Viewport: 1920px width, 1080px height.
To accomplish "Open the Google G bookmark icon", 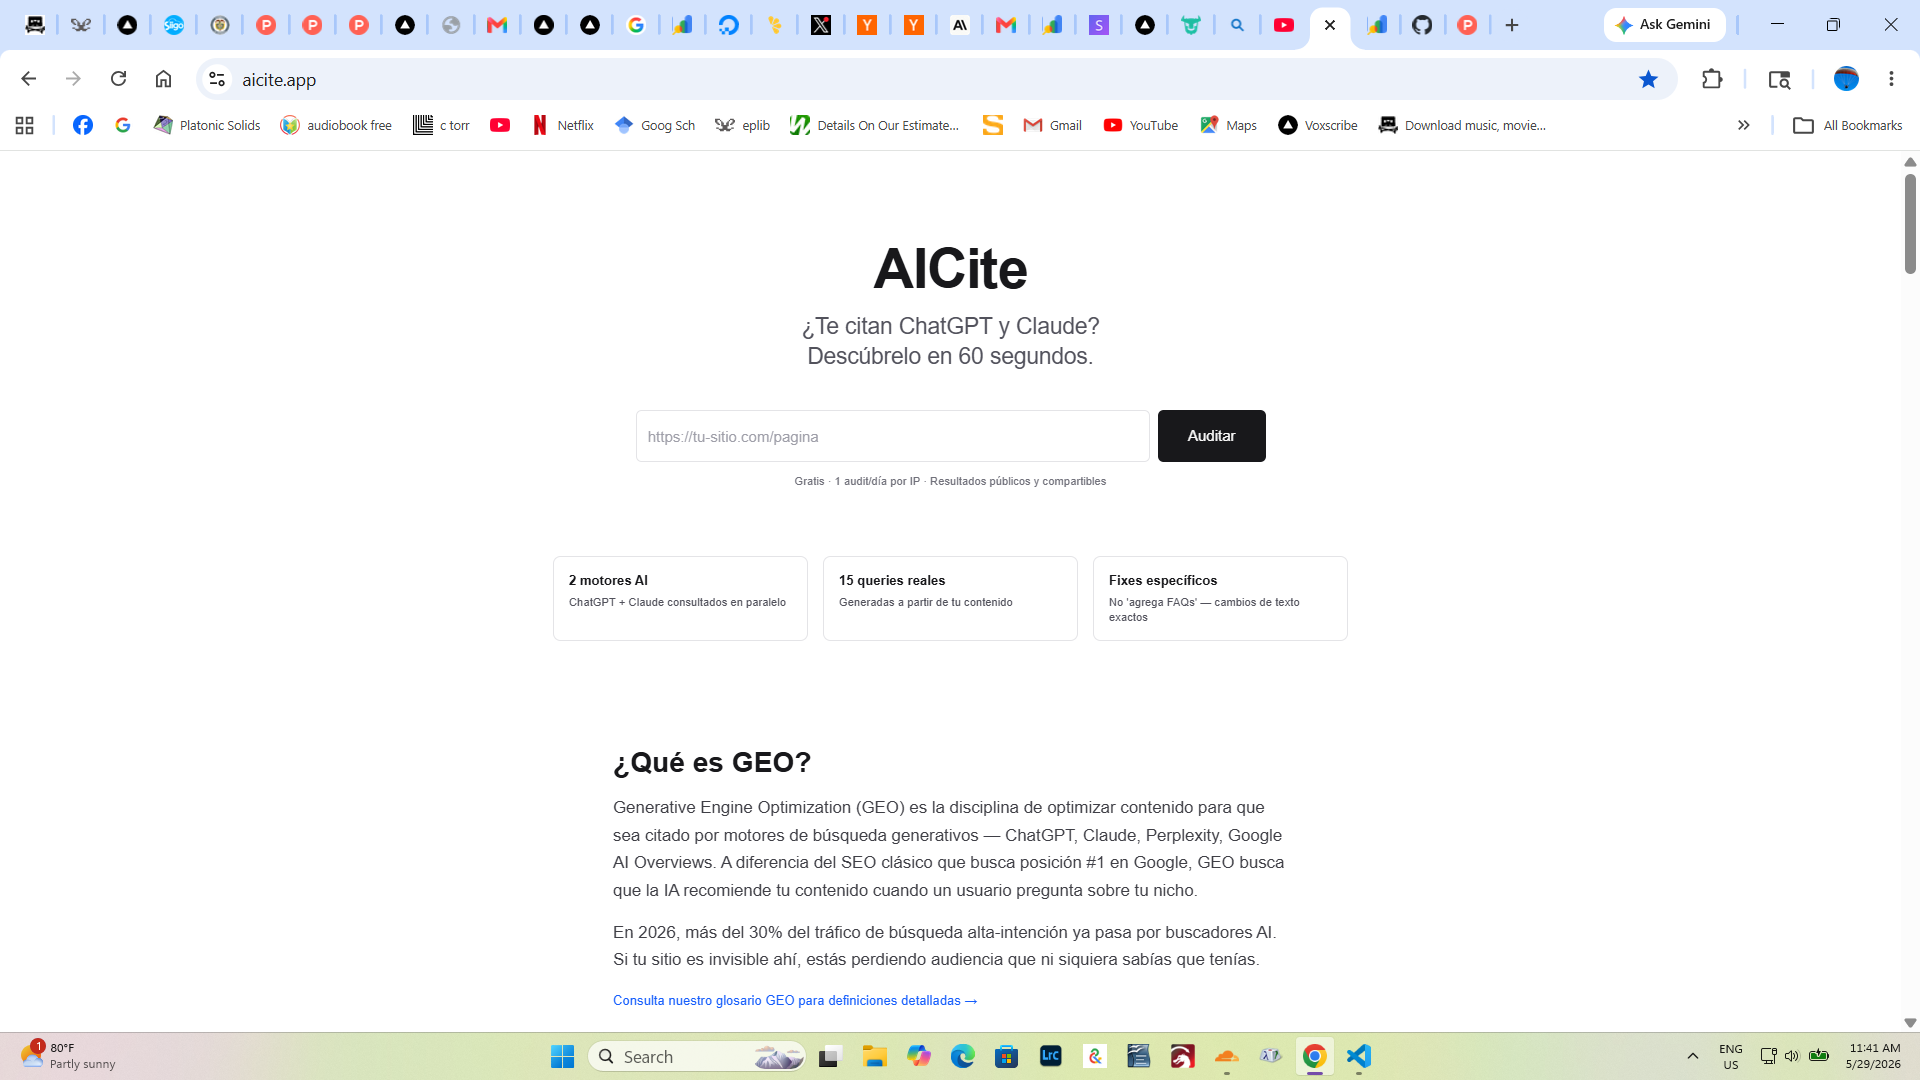I will 123,125.
